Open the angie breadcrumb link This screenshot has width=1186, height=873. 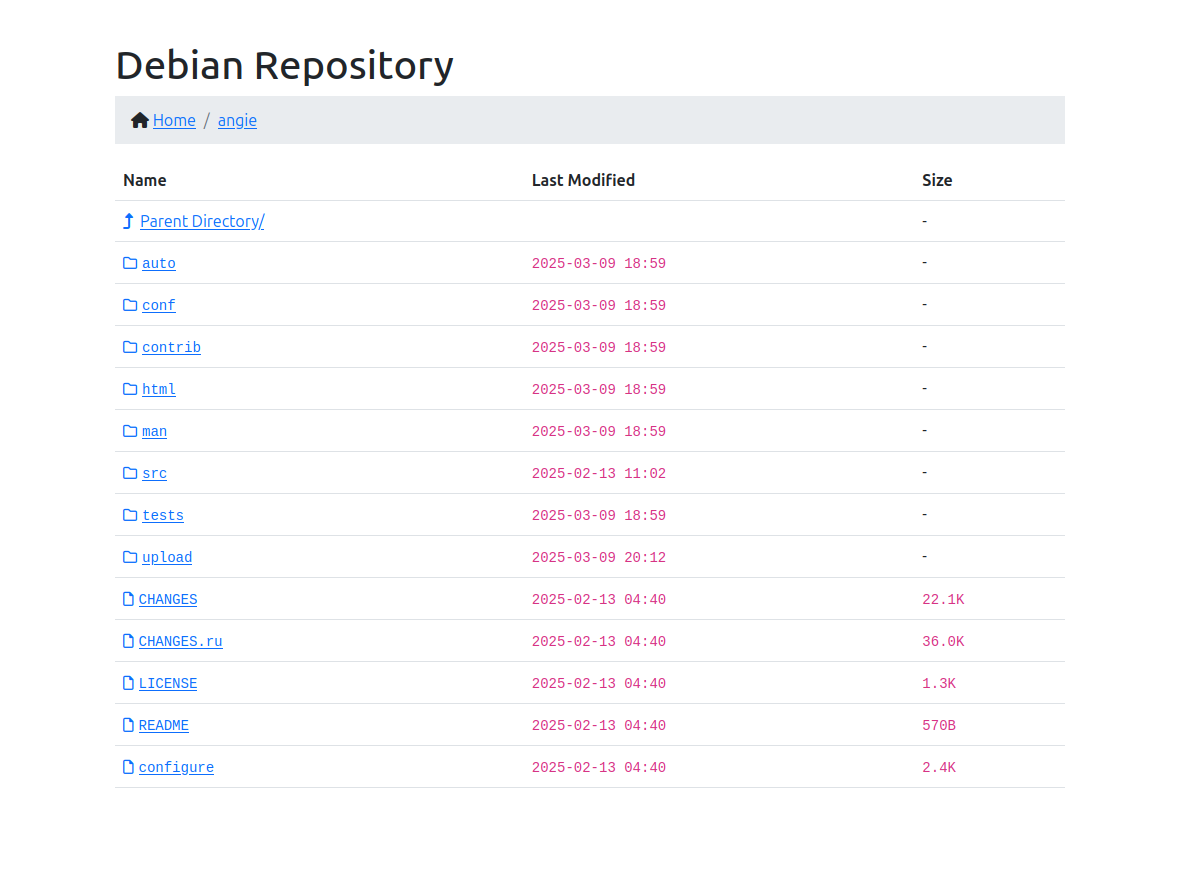[x=237, y=120]
